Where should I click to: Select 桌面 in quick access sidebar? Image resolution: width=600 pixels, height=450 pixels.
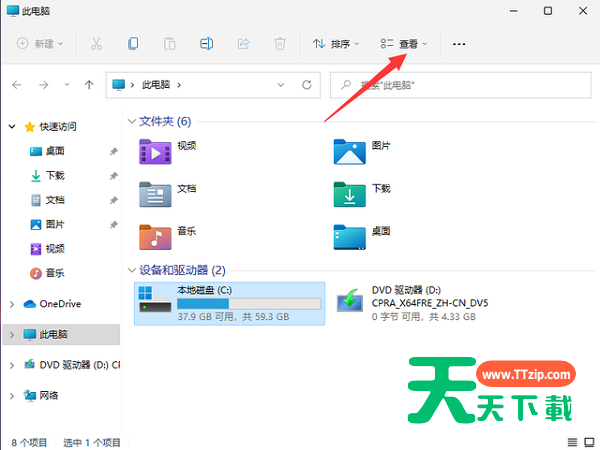[55, 151]
